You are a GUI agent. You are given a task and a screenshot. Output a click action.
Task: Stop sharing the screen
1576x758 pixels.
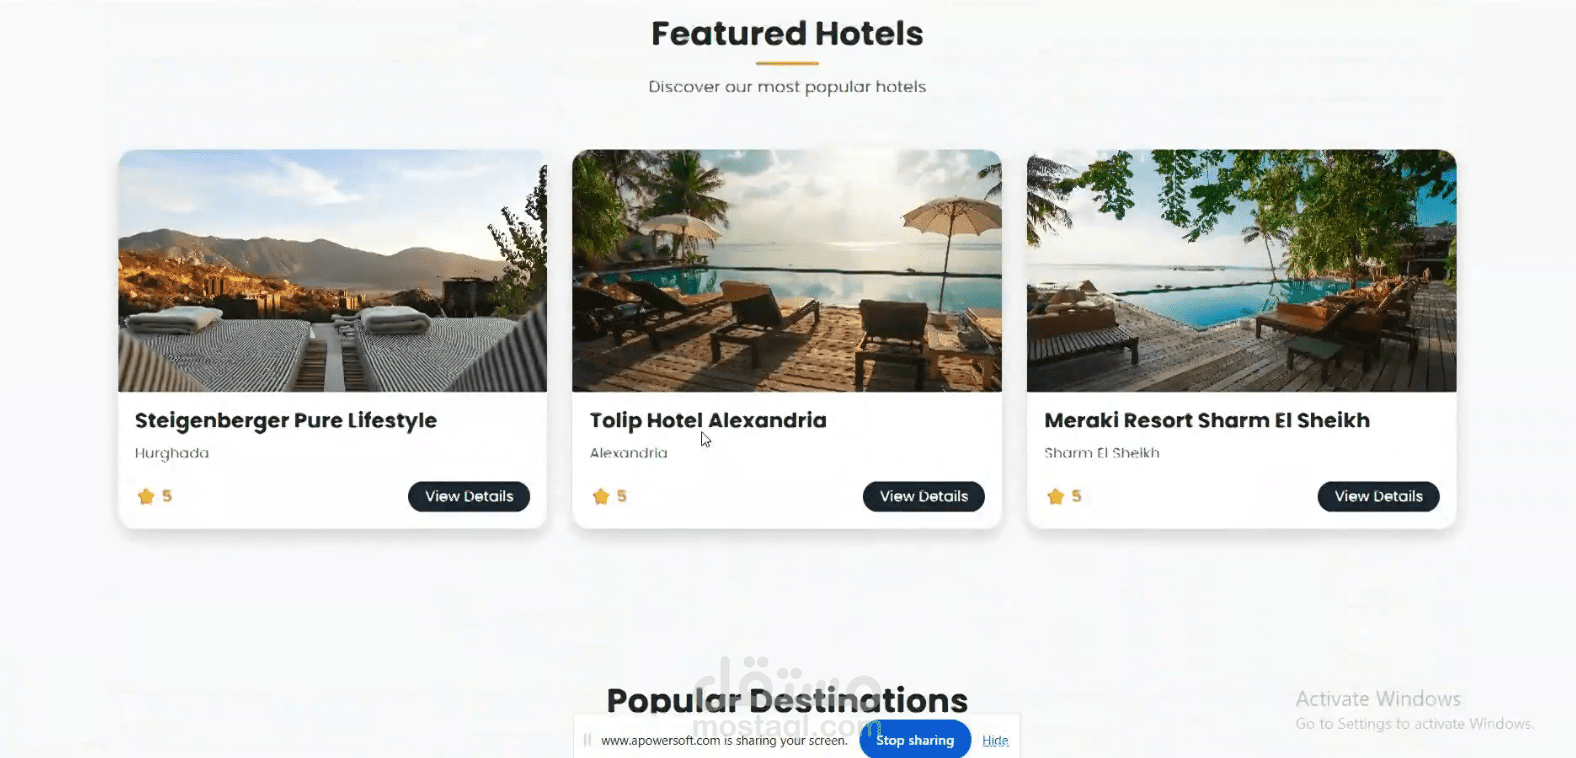(915, 740)
